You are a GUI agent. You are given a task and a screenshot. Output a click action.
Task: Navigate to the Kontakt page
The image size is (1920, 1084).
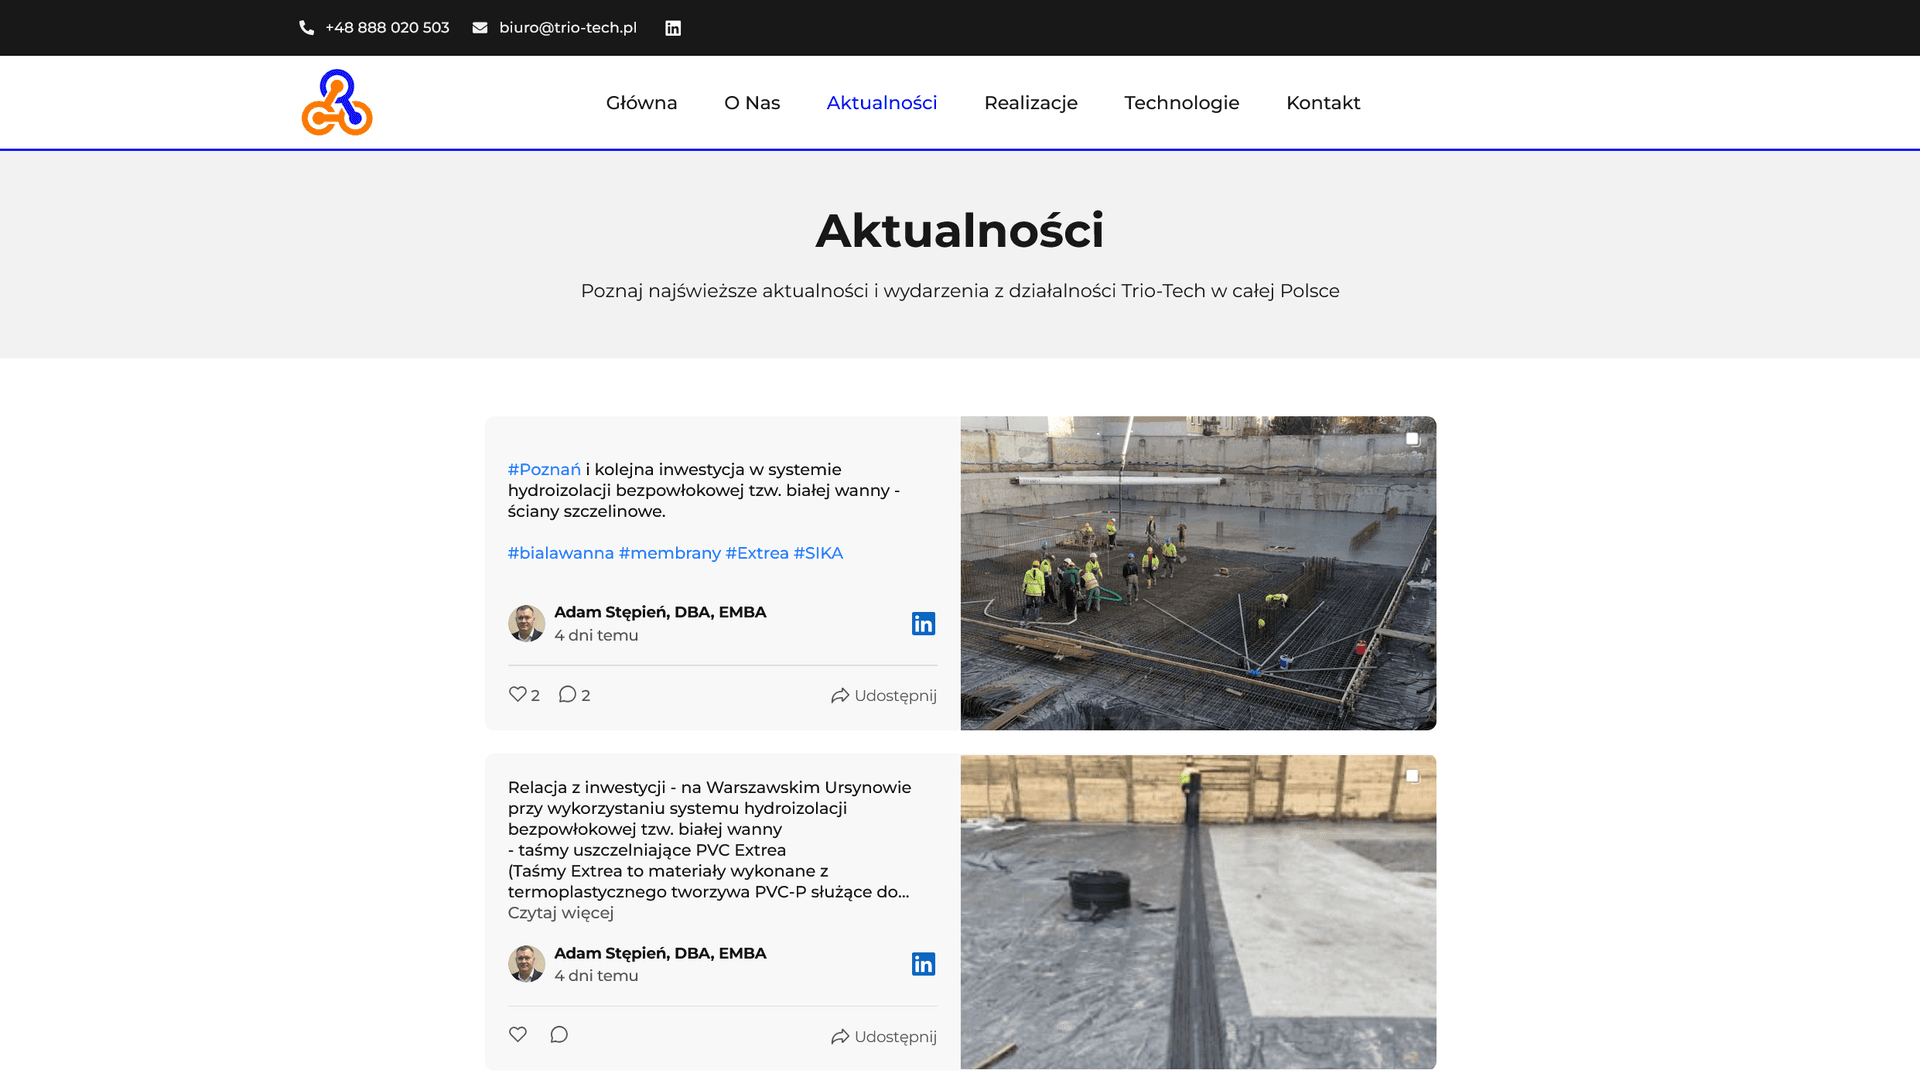[x=1322, y=103]
